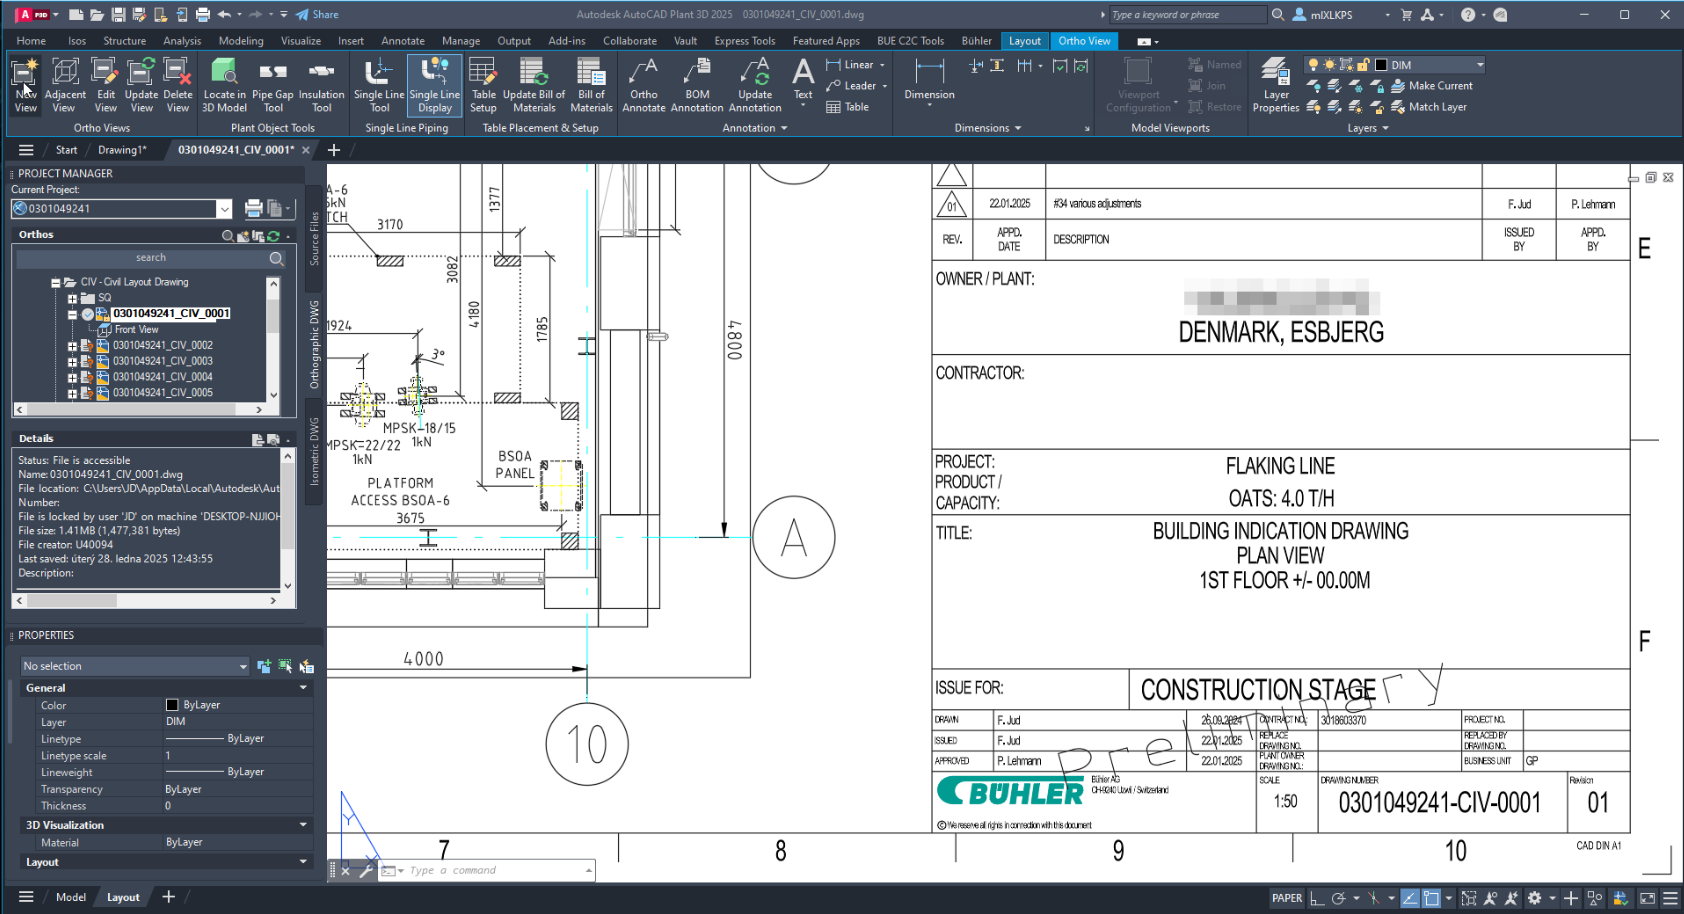Select the Adjacent View tool
This screenshot has height=914, width=1684.
[x=65, y=85]
